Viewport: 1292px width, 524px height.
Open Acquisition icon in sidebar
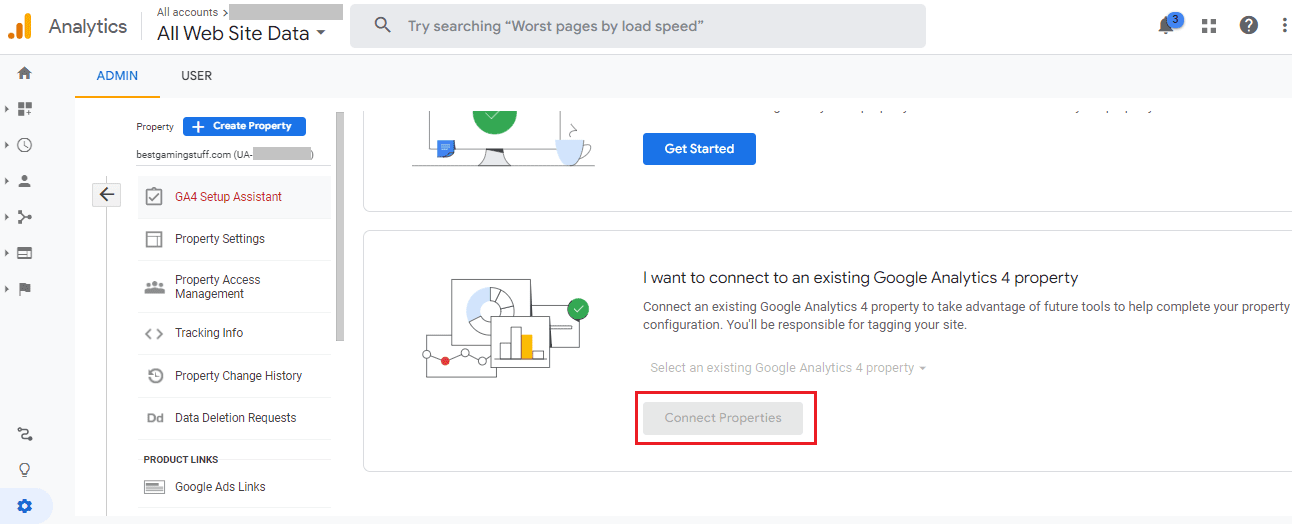[x=25, y=217]
